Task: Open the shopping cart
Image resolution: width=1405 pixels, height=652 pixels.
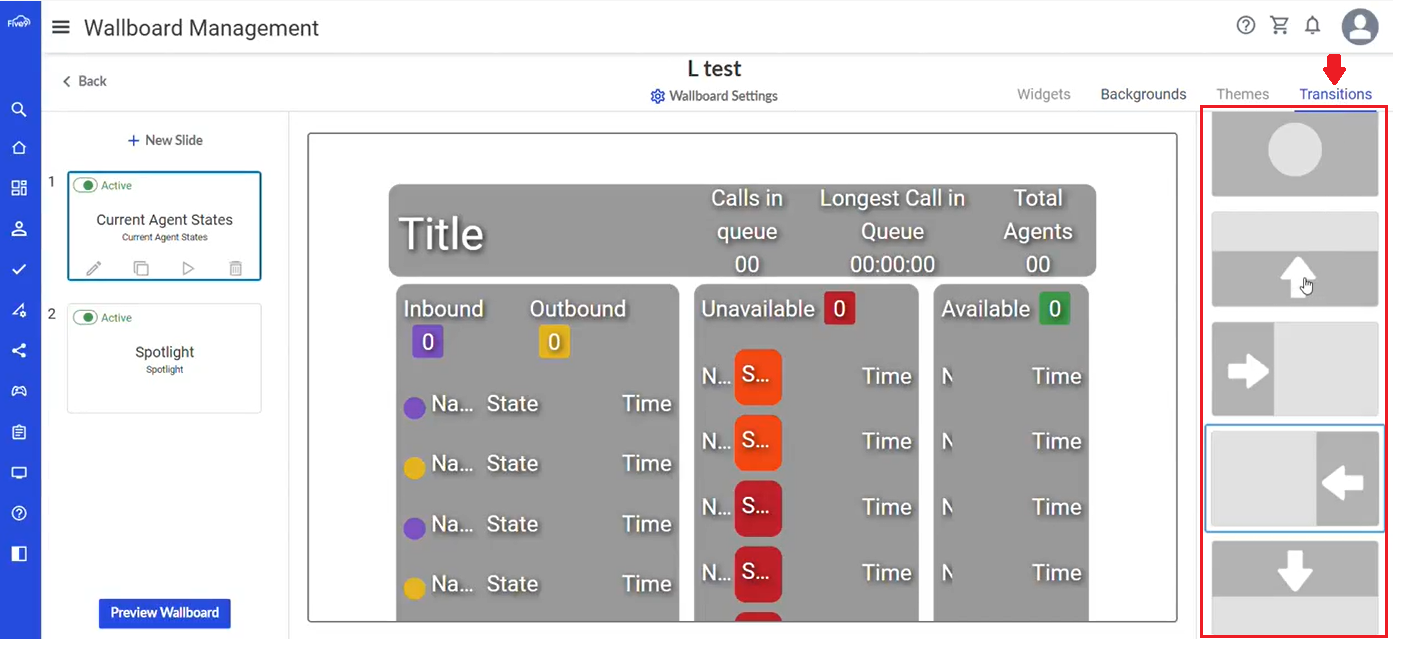Action: tap(1280, 26)
